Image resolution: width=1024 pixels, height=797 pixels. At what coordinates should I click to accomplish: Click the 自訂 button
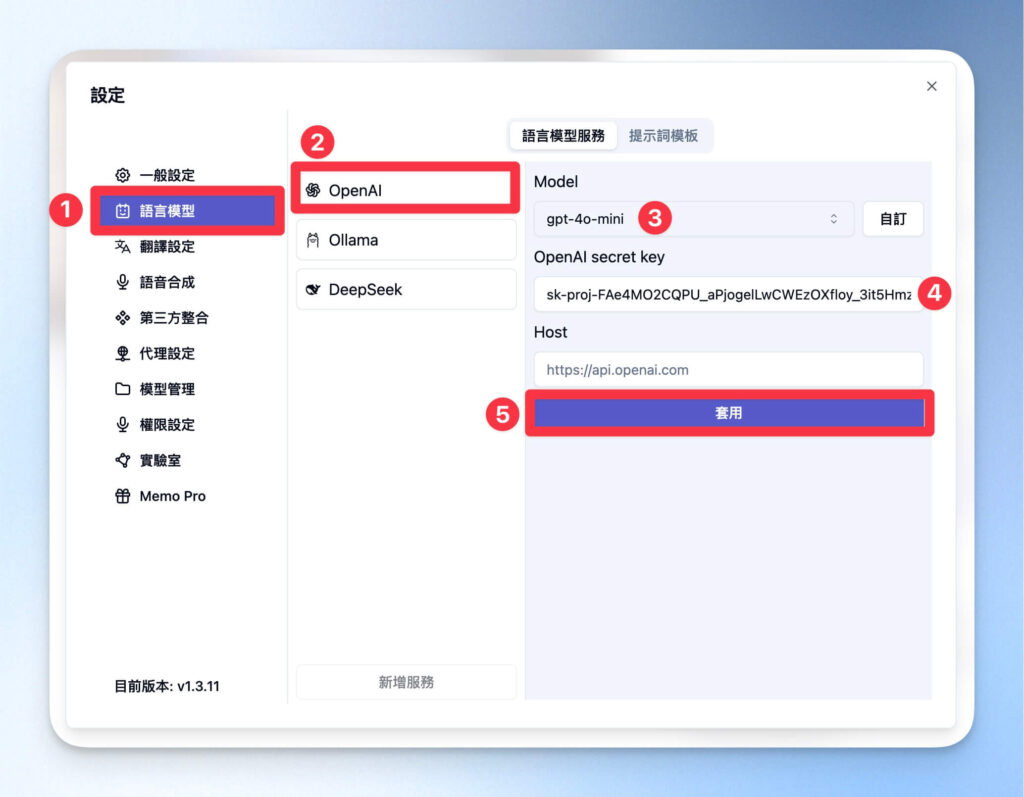[x=893, y=219]
